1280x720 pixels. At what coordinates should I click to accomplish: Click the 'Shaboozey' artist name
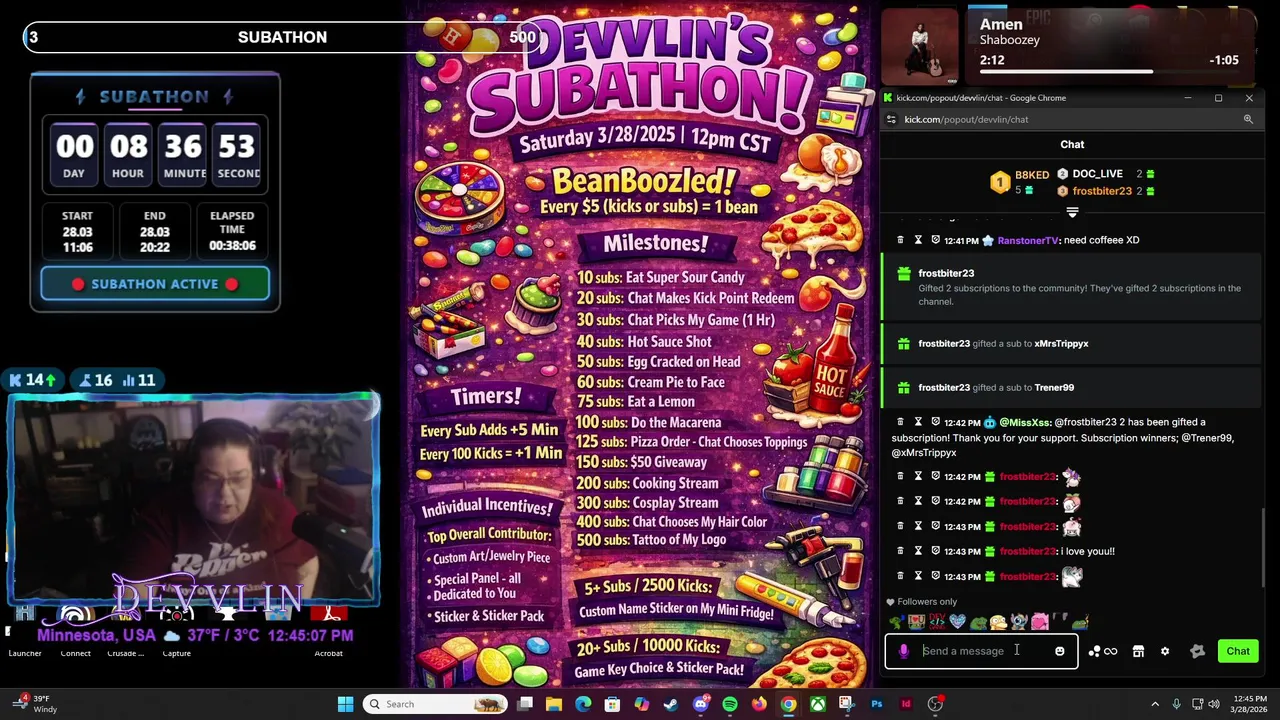point(1010,40)
